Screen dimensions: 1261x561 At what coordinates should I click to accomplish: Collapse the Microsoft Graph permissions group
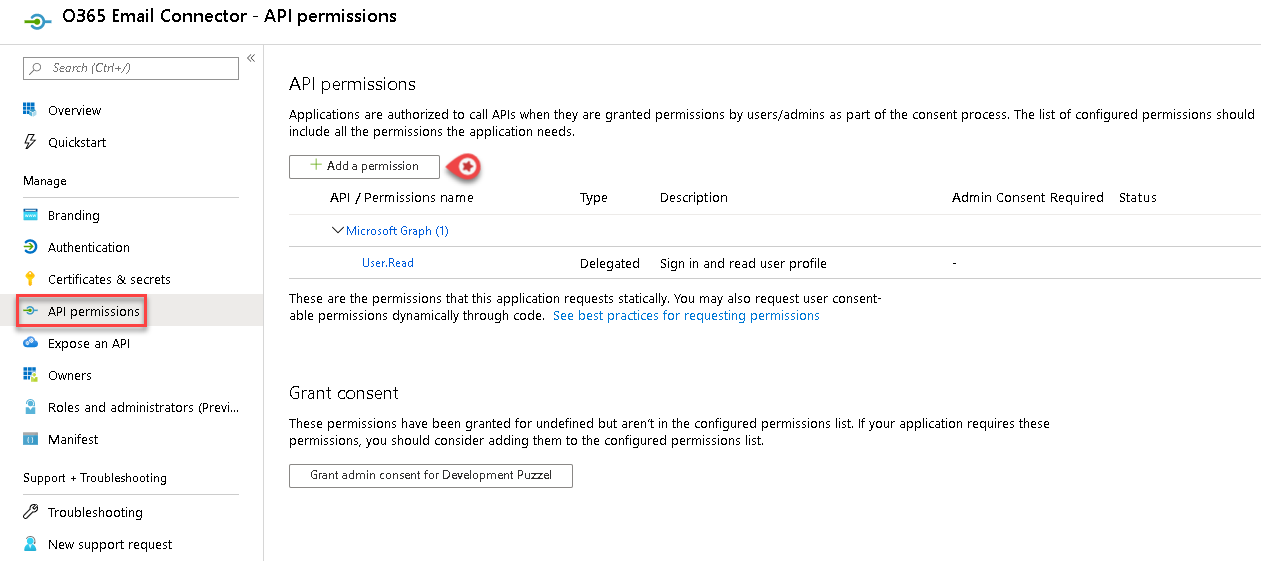point(337,230)
